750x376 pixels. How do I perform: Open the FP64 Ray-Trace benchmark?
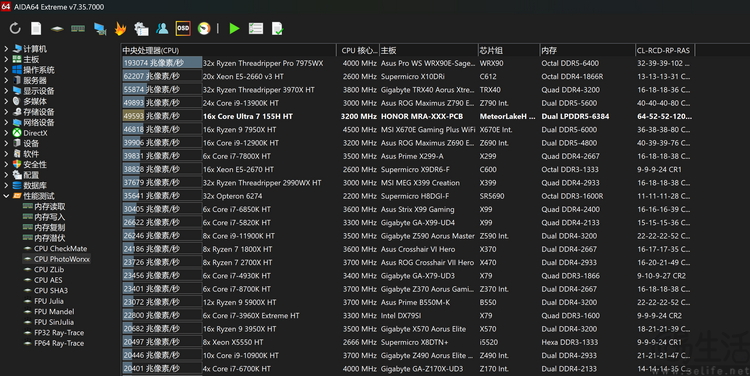pyautogui.click(x=54, y=343)
